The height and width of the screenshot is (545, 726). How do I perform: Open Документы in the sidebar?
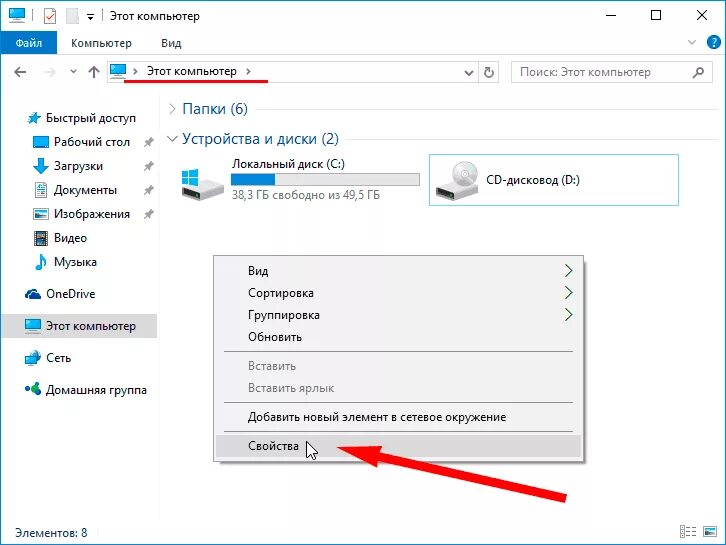(85, 190)
